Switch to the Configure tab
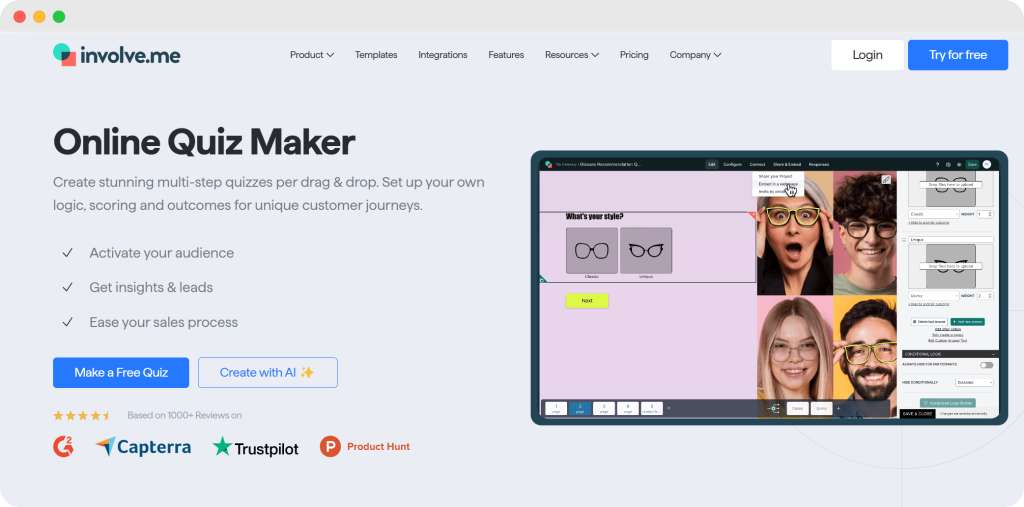This screenshot has width=1024, height=507. click(732, 165)
